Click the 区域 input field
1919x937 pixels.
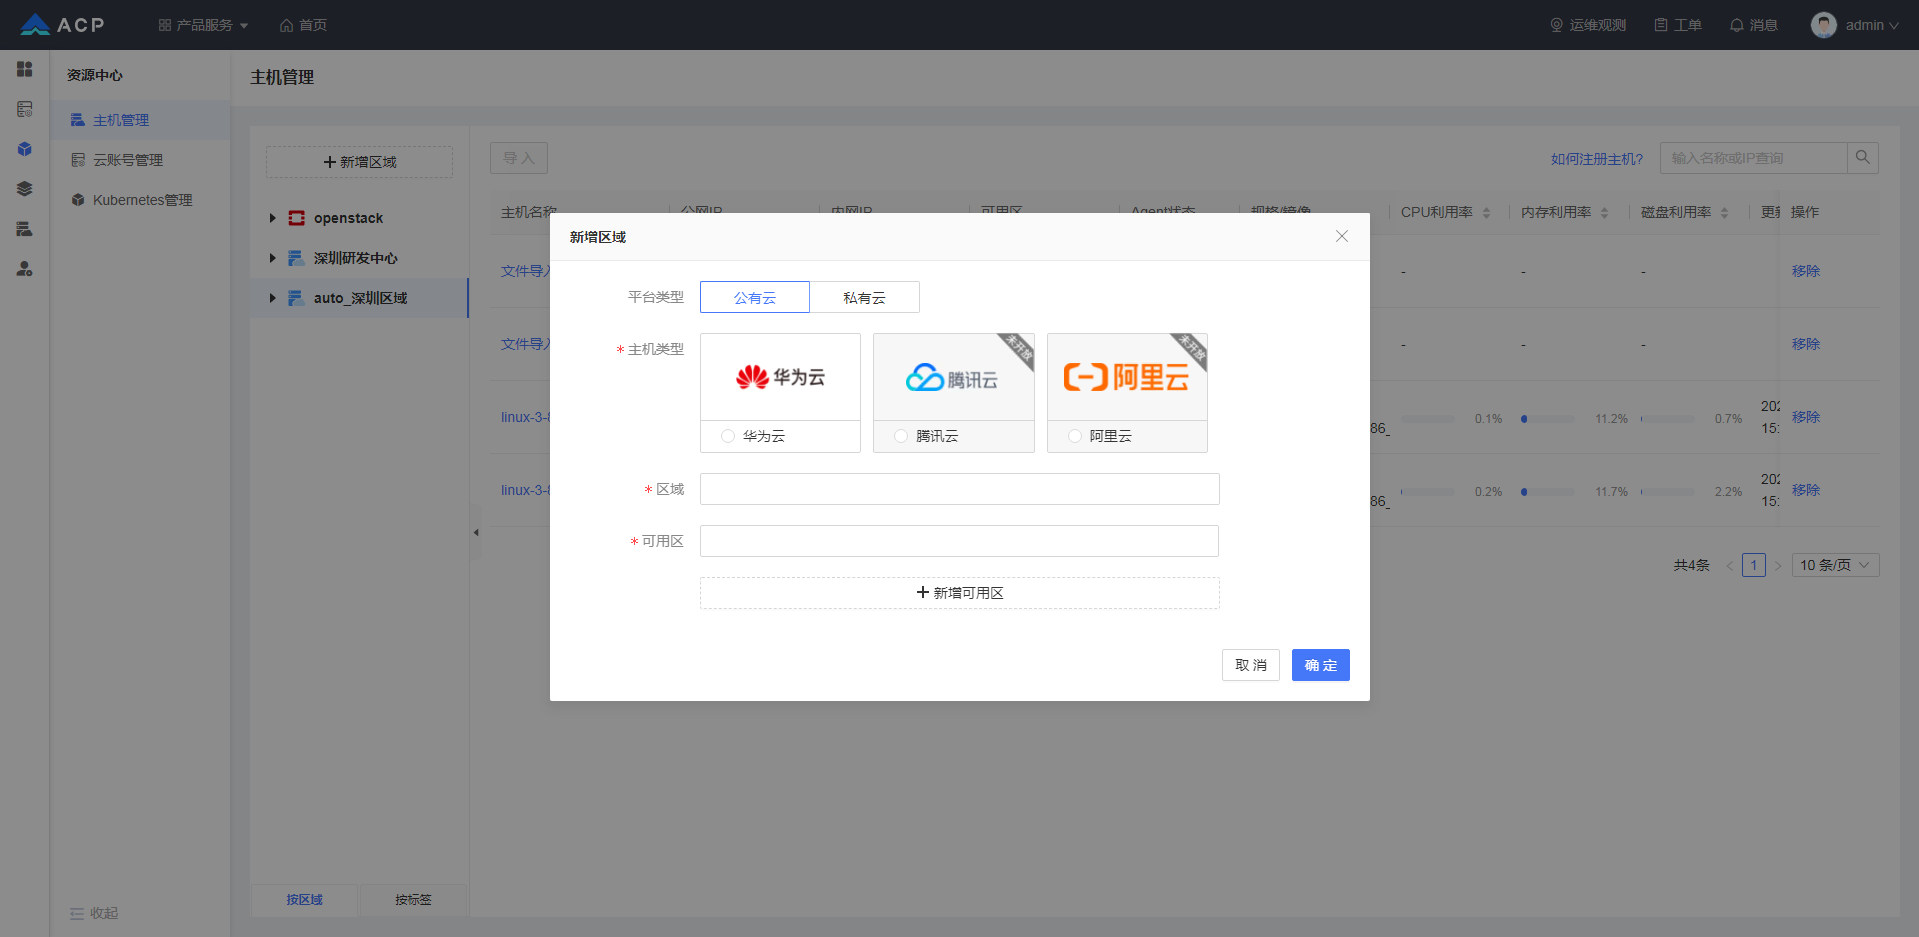coord(960,489)
